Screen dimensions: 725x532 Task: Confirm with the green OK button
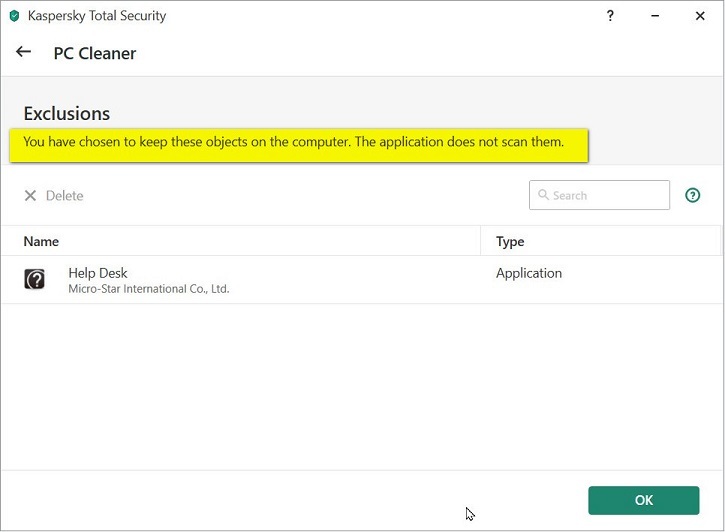(x=643, y=500)
